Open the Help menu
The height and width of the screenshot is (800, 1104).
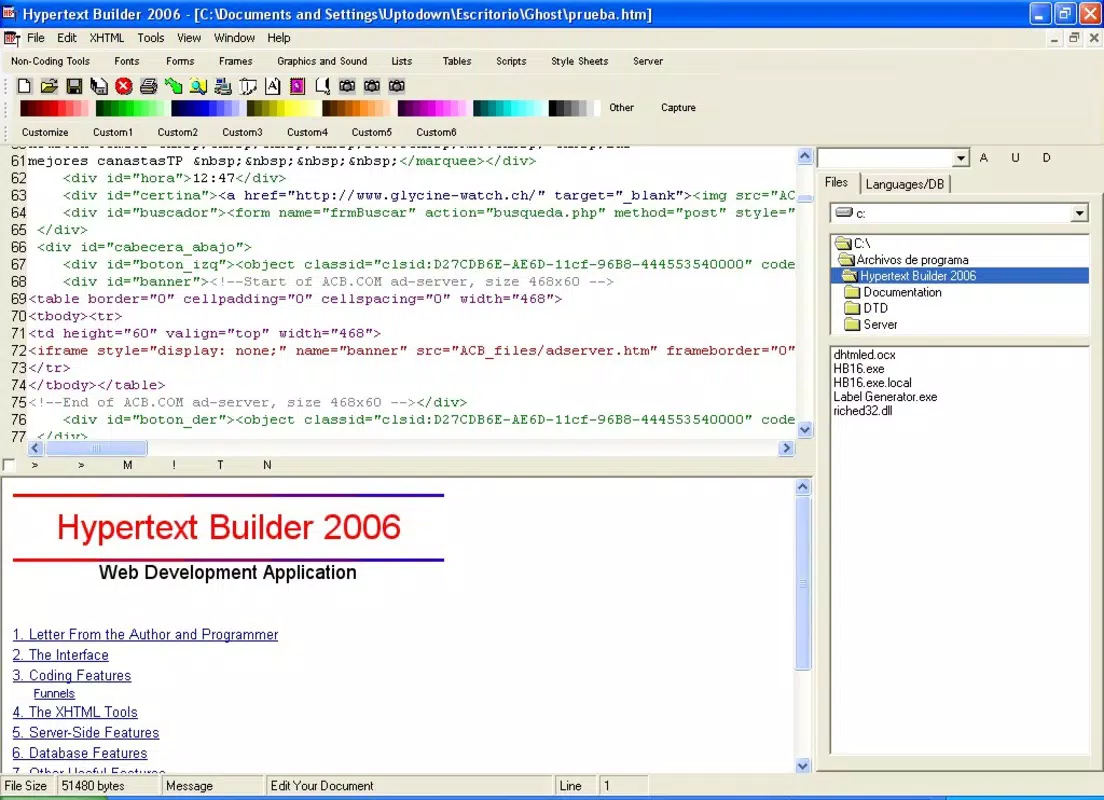(x=279, y=38)
